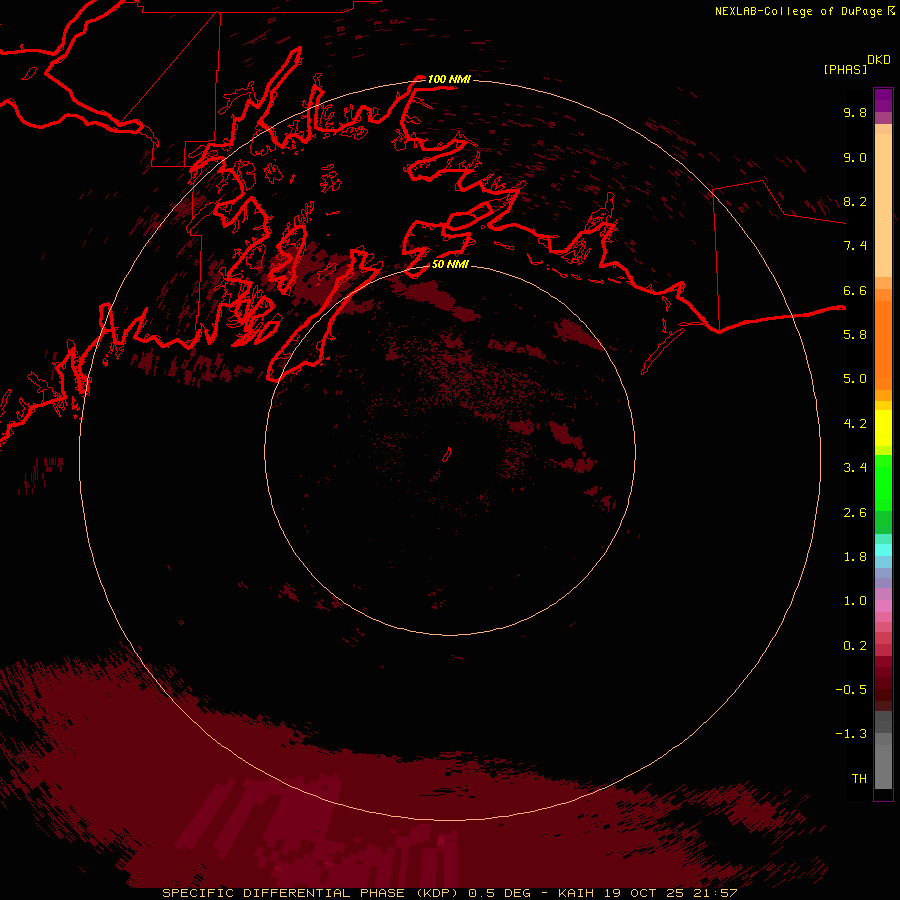
Task: Click the 6.6 scale value
Action: click(x=855, y=290)
